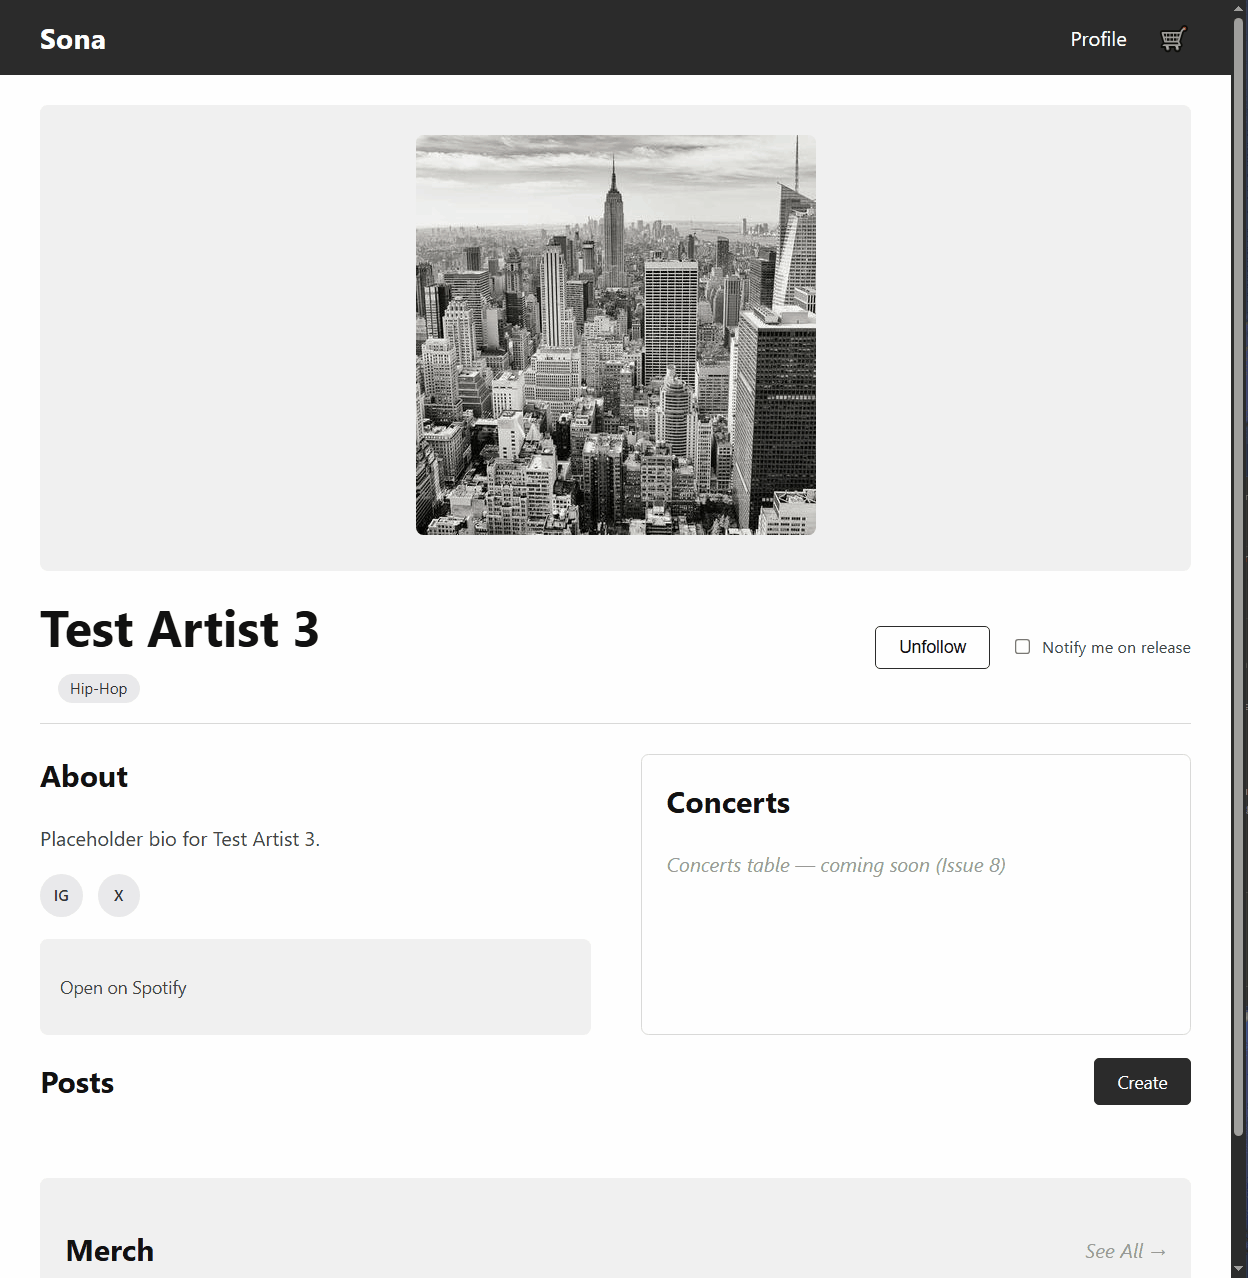The image size is (1248, 1278).
Task: Click the artist city skyline photo
Action: 616,335
